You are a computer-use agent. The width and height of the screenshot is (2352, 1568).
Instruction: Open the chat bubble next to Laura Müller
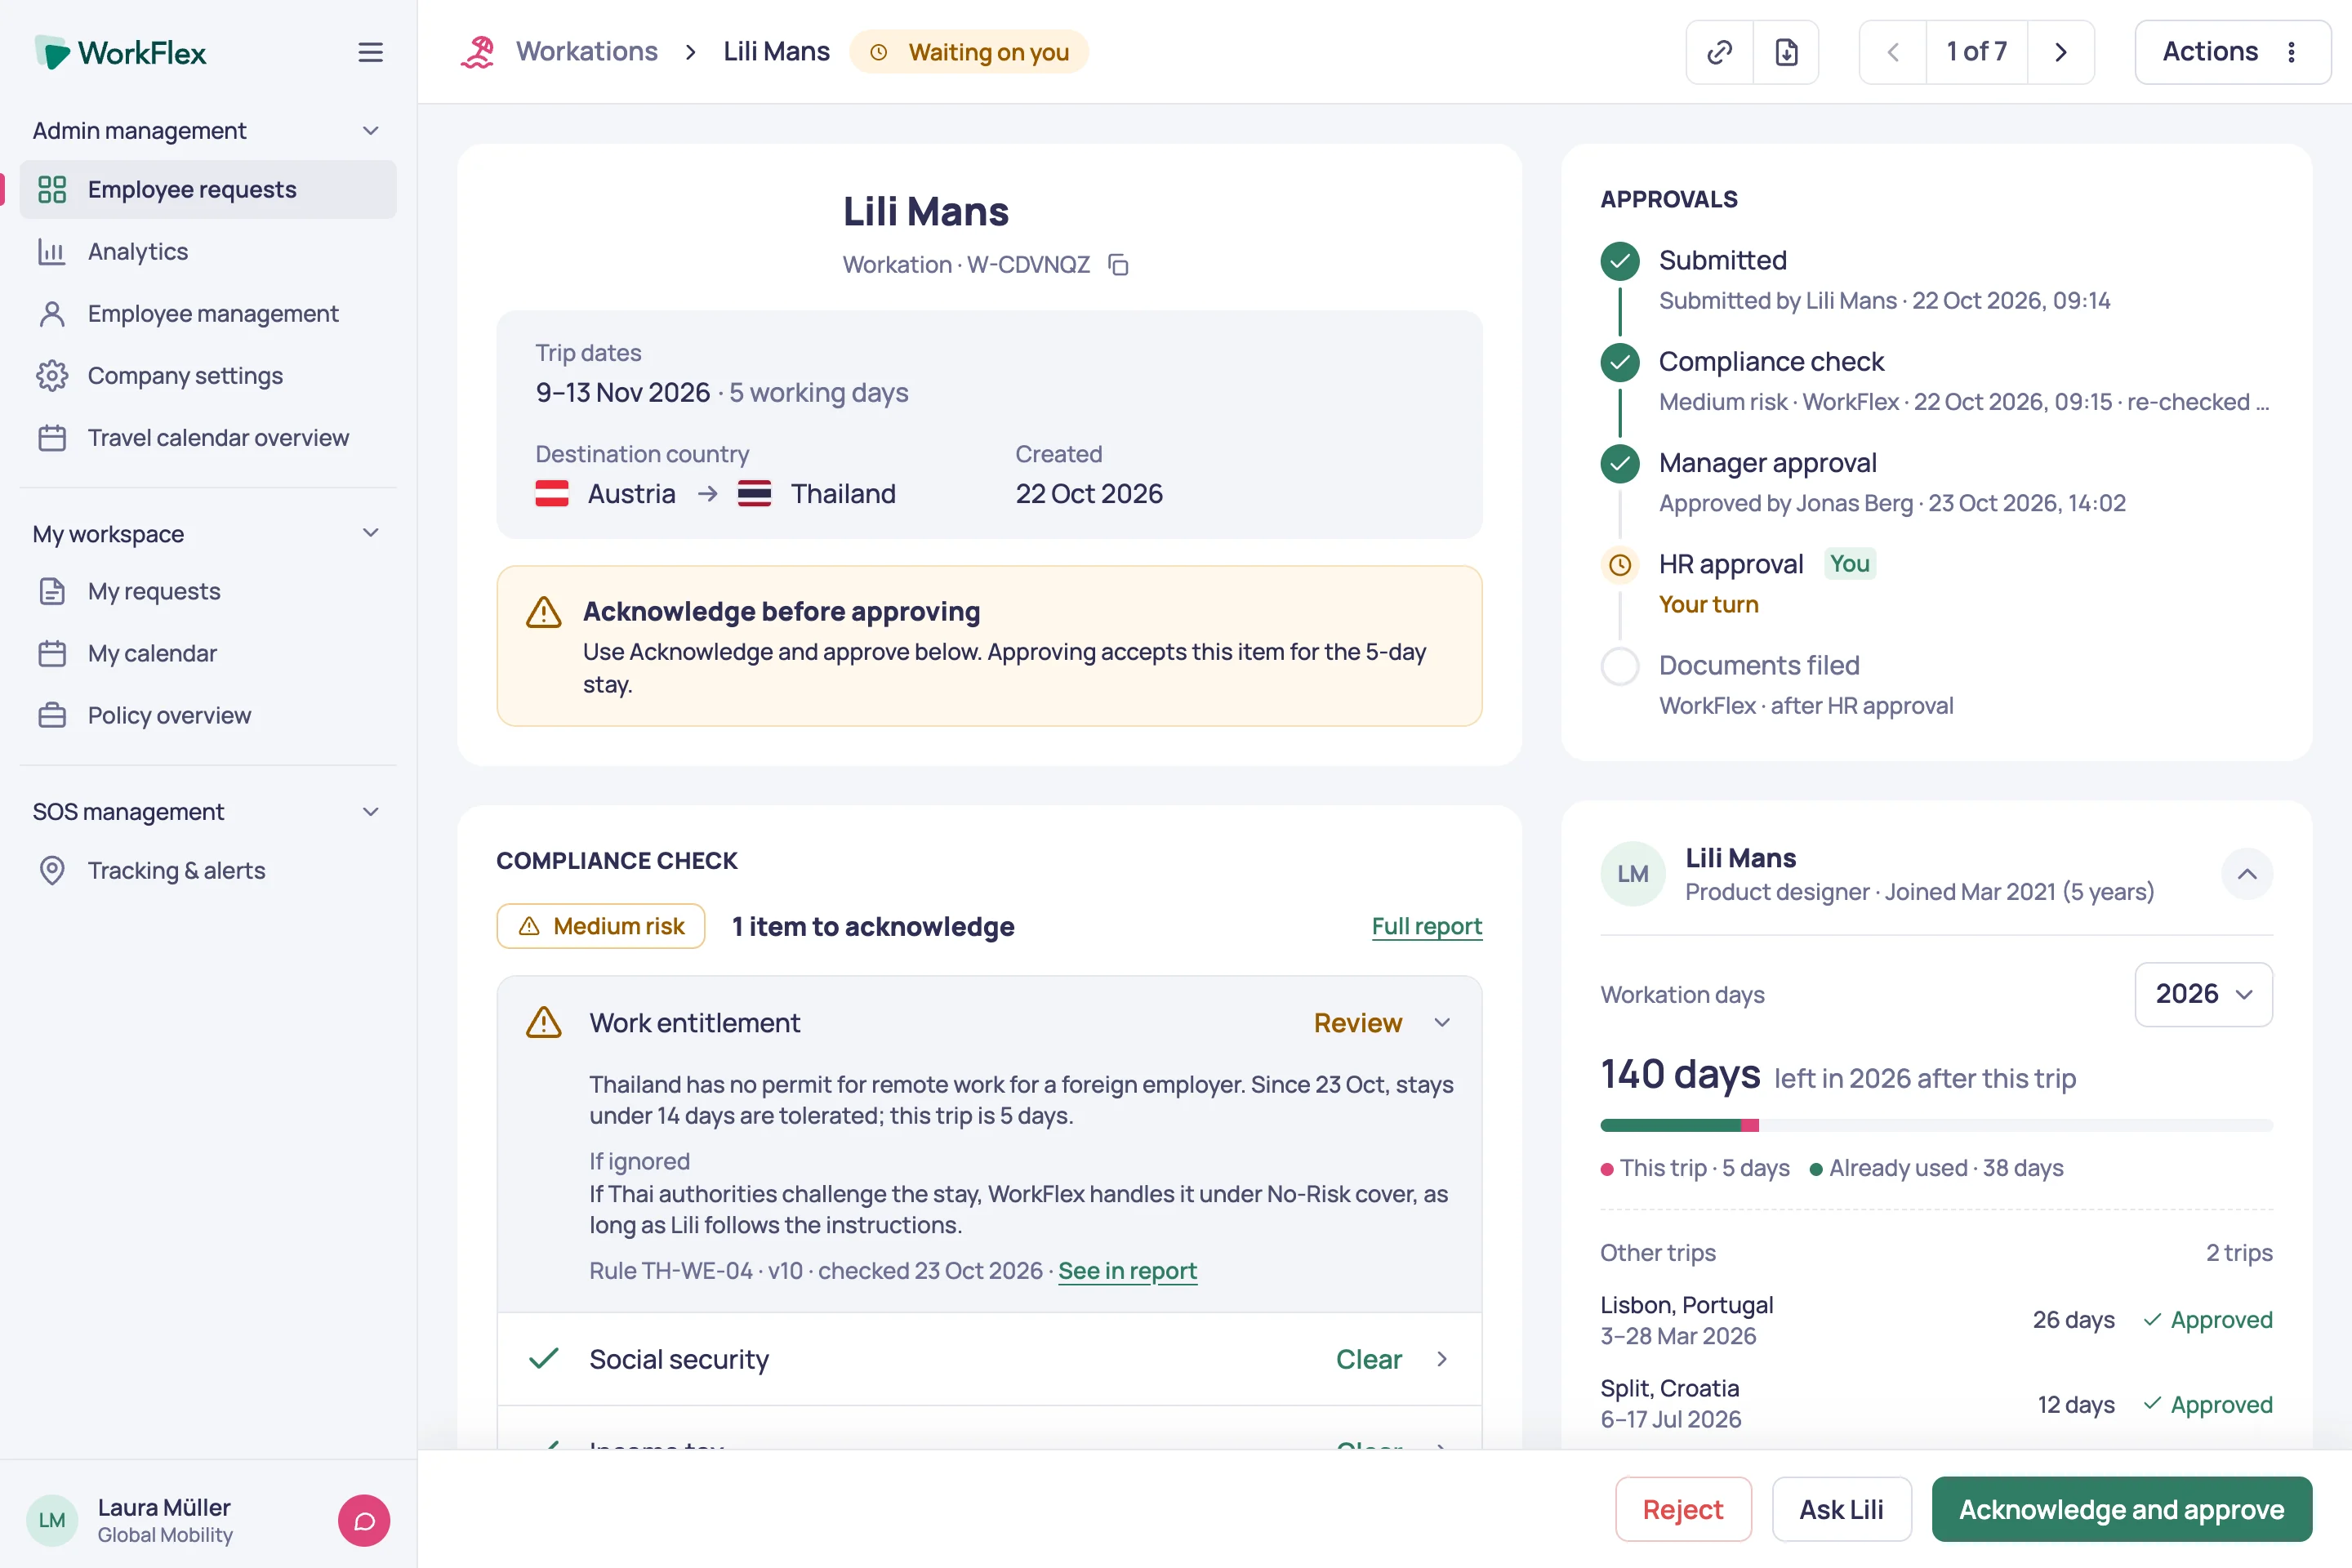coord(364,1520)
